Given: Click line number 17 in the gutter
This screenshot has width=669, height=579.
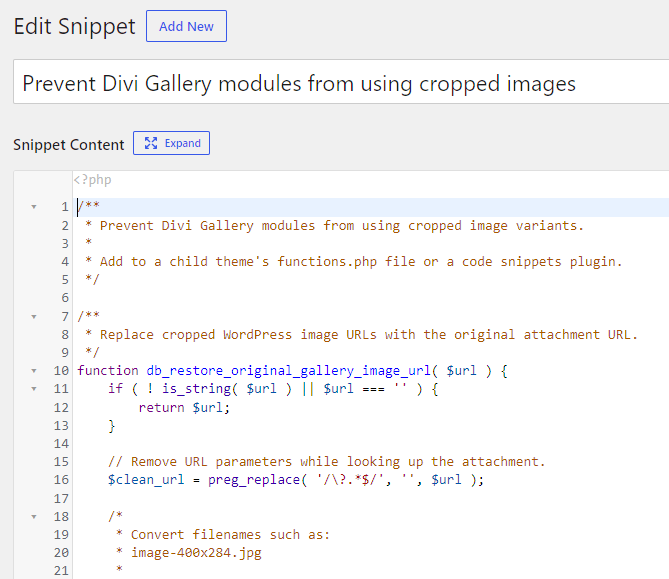Looking at the screenshot, I should [x=61, y=498].
